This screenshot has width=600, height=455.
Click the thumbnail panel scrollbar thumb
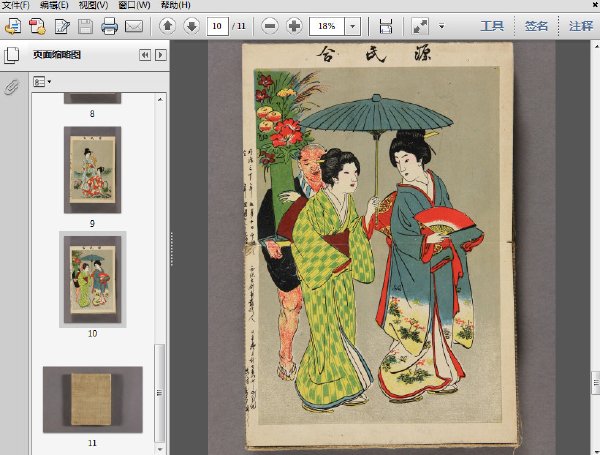pyautogui.click(x=160, y=393)
